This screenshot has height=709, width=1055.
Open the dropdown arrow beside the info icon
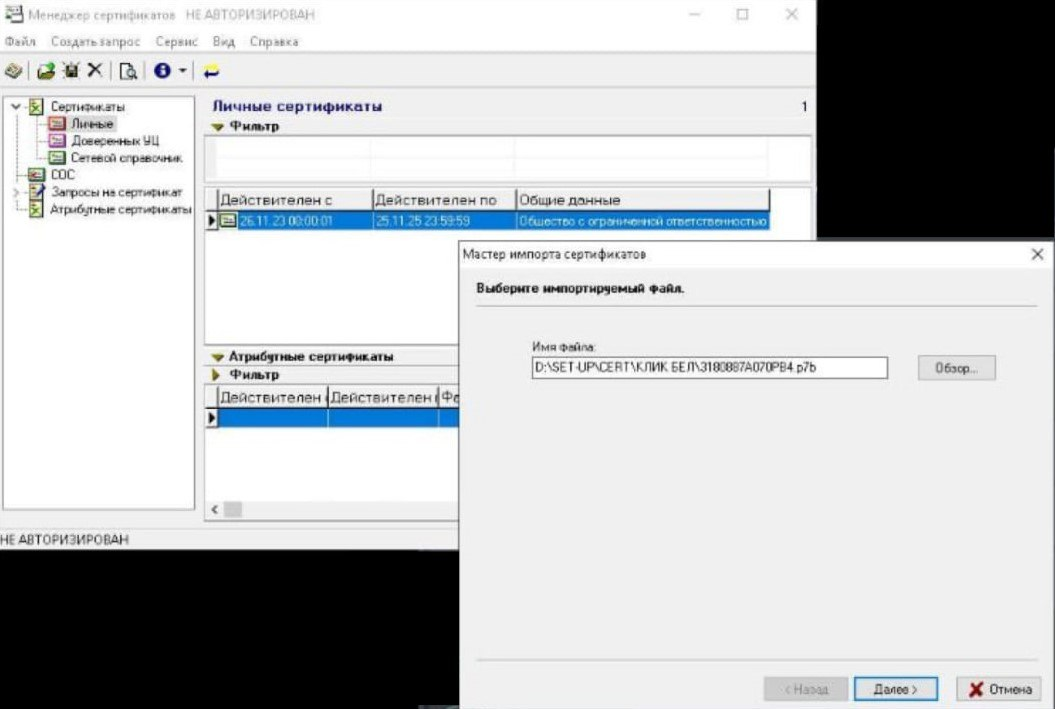pos(182,71)
